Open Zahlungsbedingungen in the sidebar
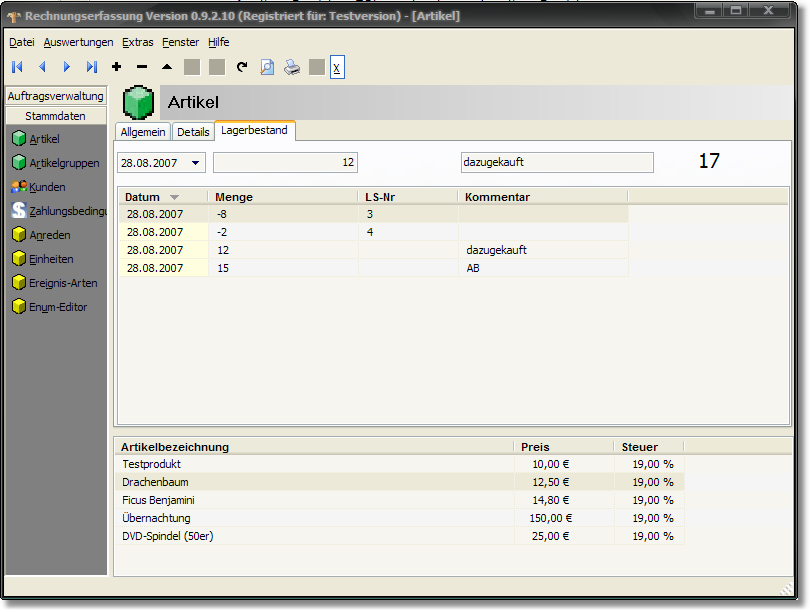810x612 pixels. 59,211
